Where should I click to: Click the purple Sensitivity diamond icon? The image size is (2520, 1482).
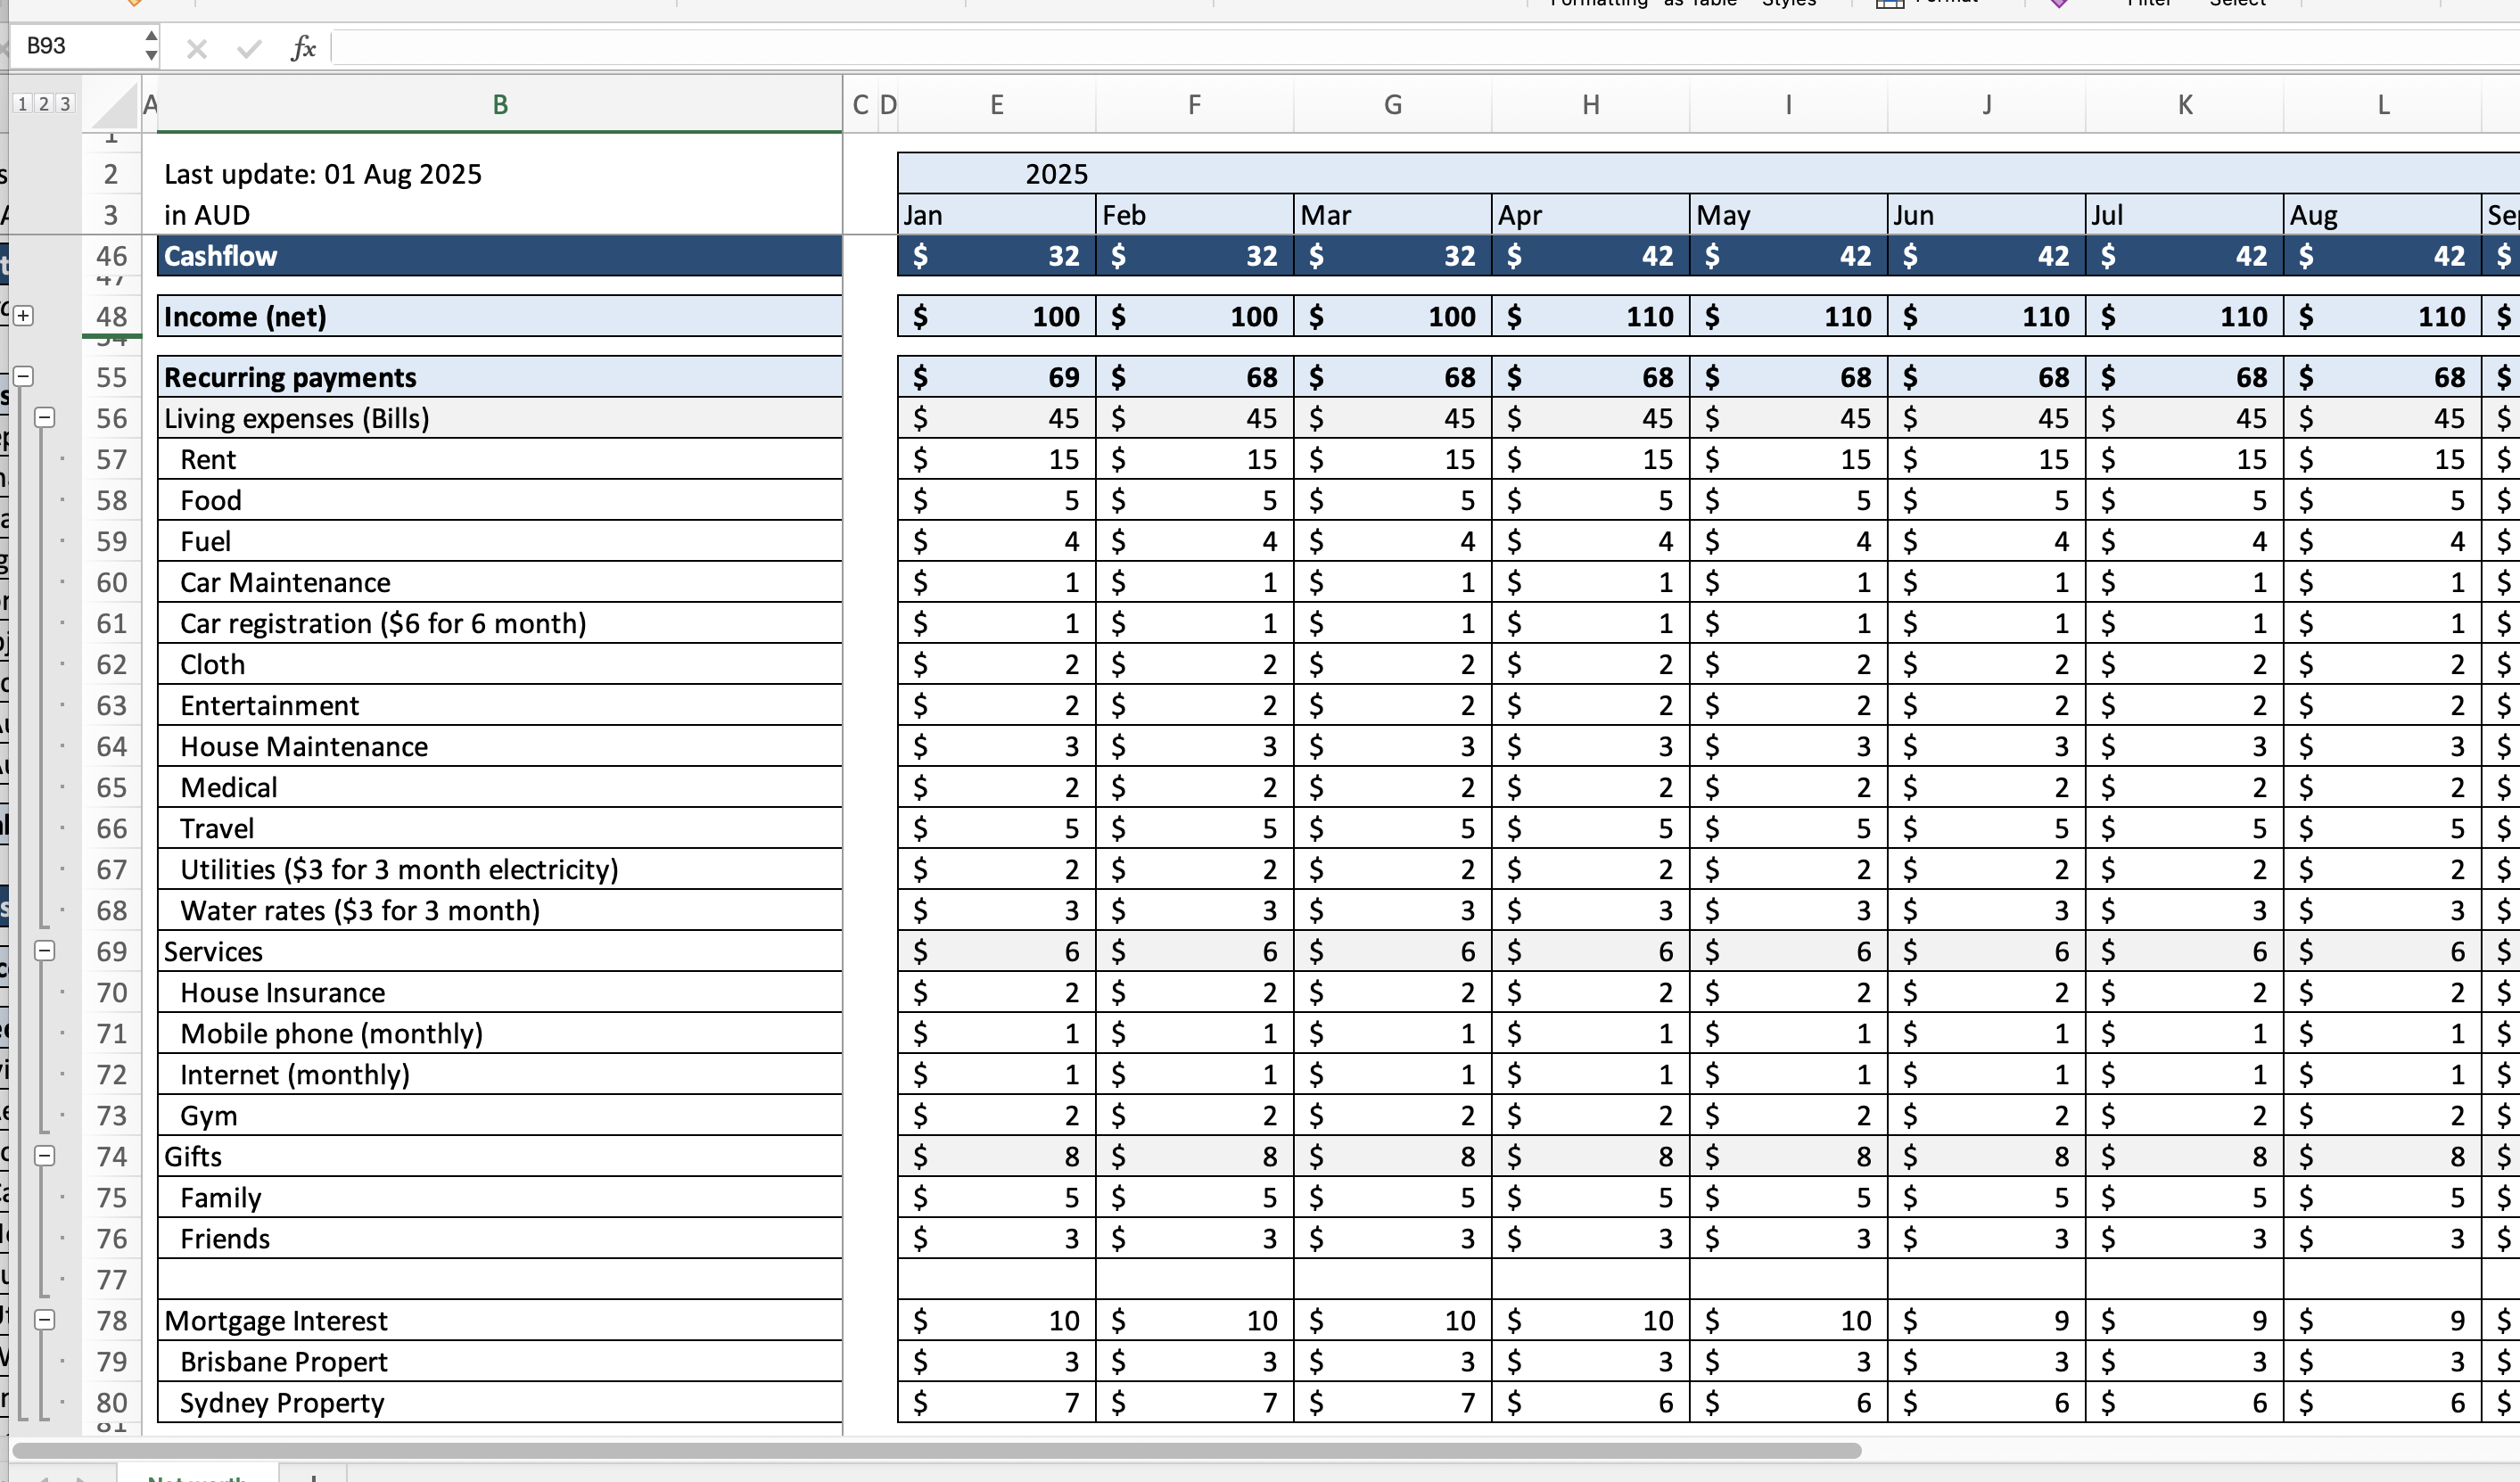(x=2060, y=4)
